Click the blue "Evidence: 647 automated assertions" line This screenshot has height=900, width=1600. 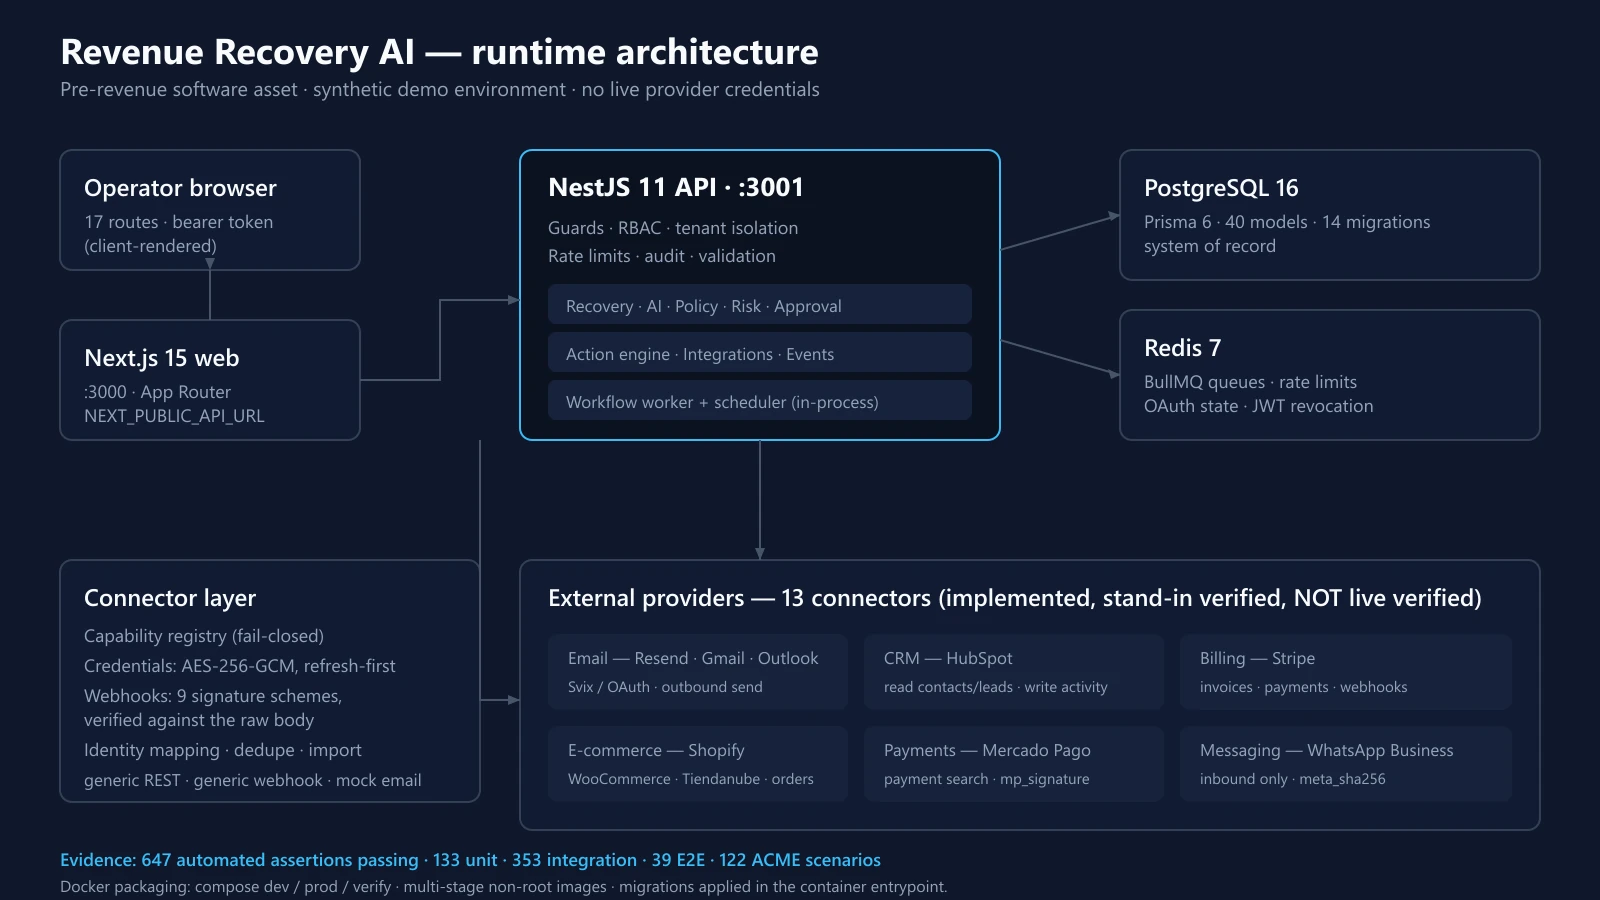coord(470,860)
